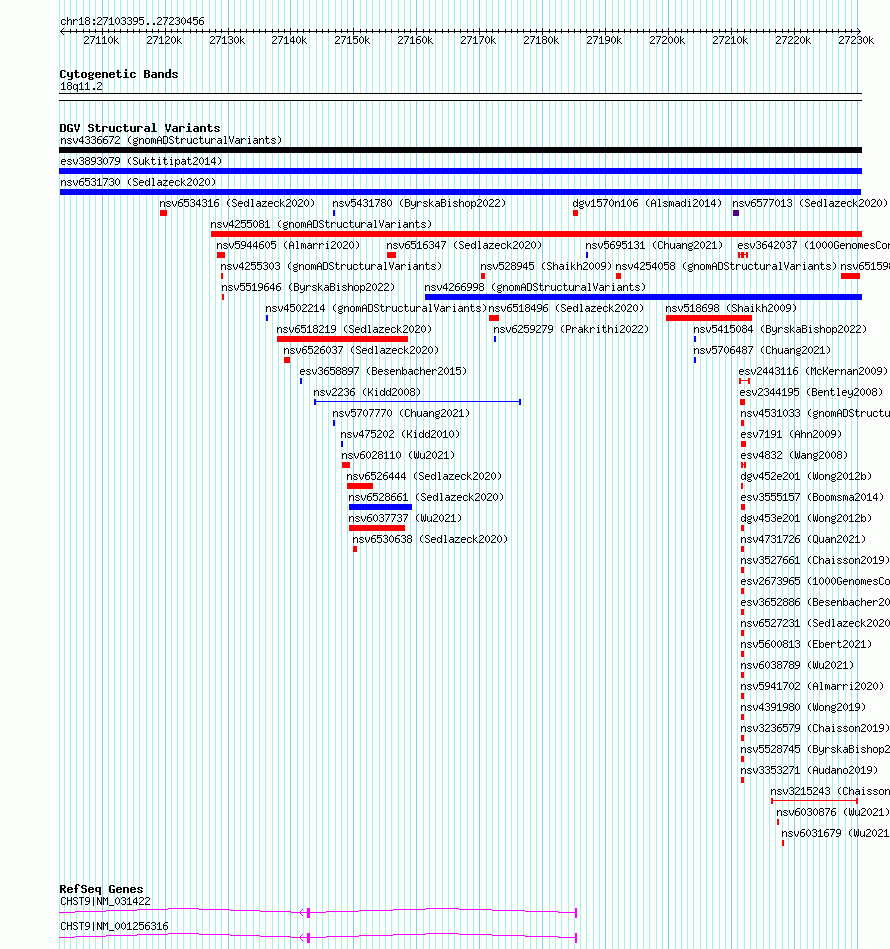This screenshot has width=890, height=949.
Task: Select variant nsv6518496 (Sedlazeck2020)
Action: click(566, 308)
